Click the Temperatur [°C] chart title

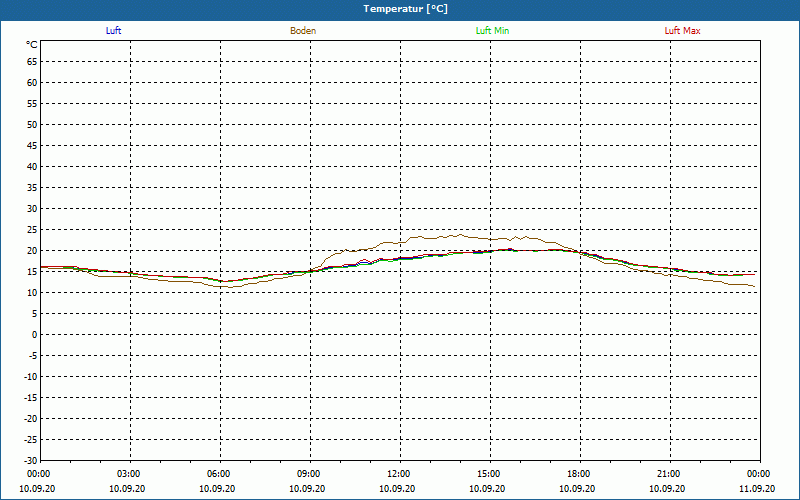pyautogui.click(x=406, y=9)
